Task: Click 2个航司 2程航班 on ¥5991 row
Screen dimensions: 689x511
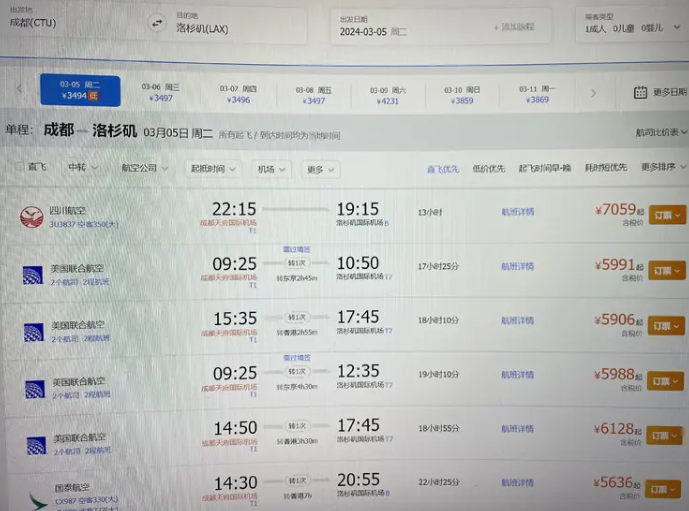Action: click(80, 282)
